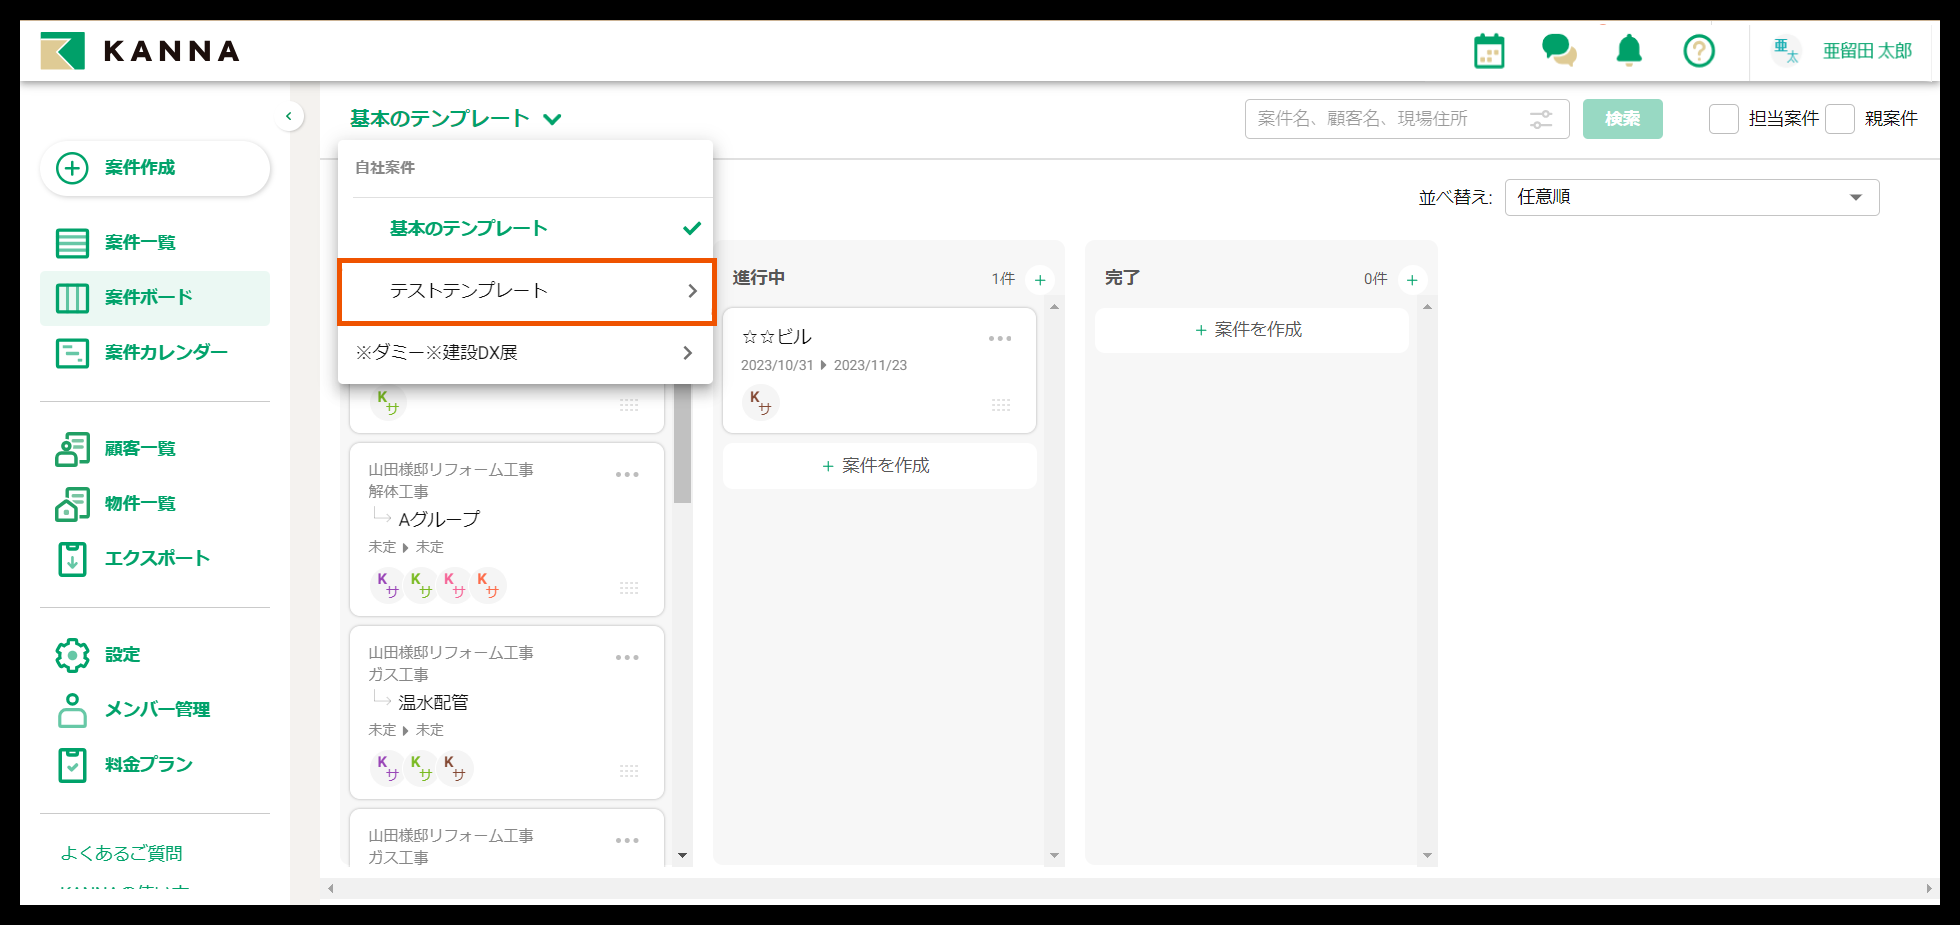Open the calendar icon in header

coord(1489,51)
